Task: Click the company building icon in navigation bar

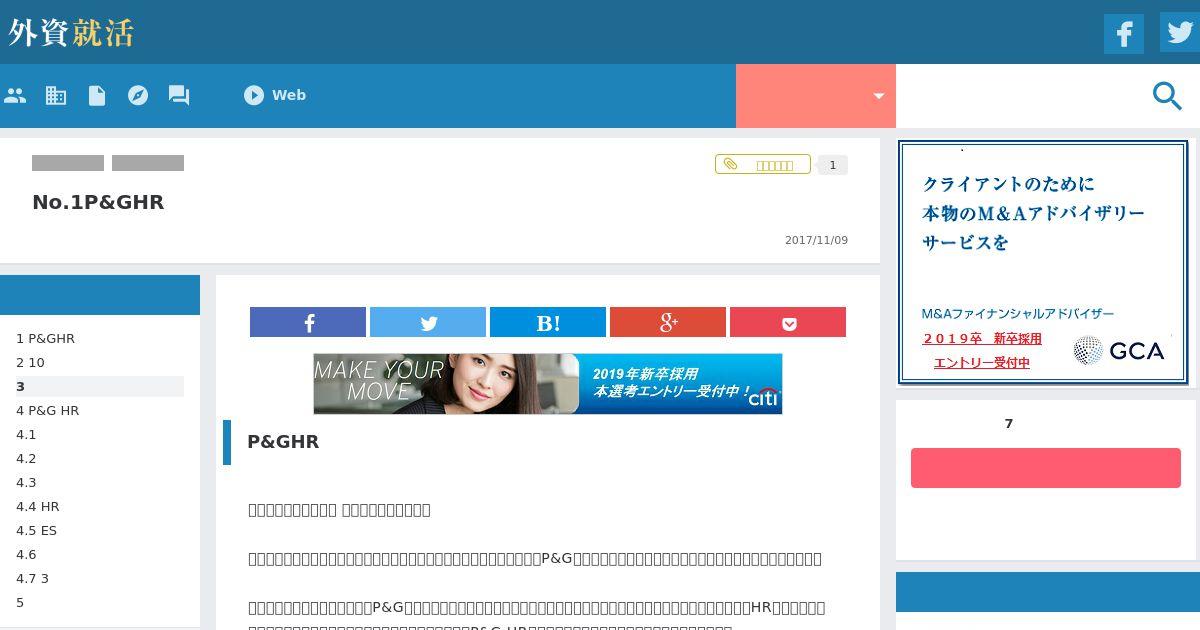Action: (x=56, y=95)
